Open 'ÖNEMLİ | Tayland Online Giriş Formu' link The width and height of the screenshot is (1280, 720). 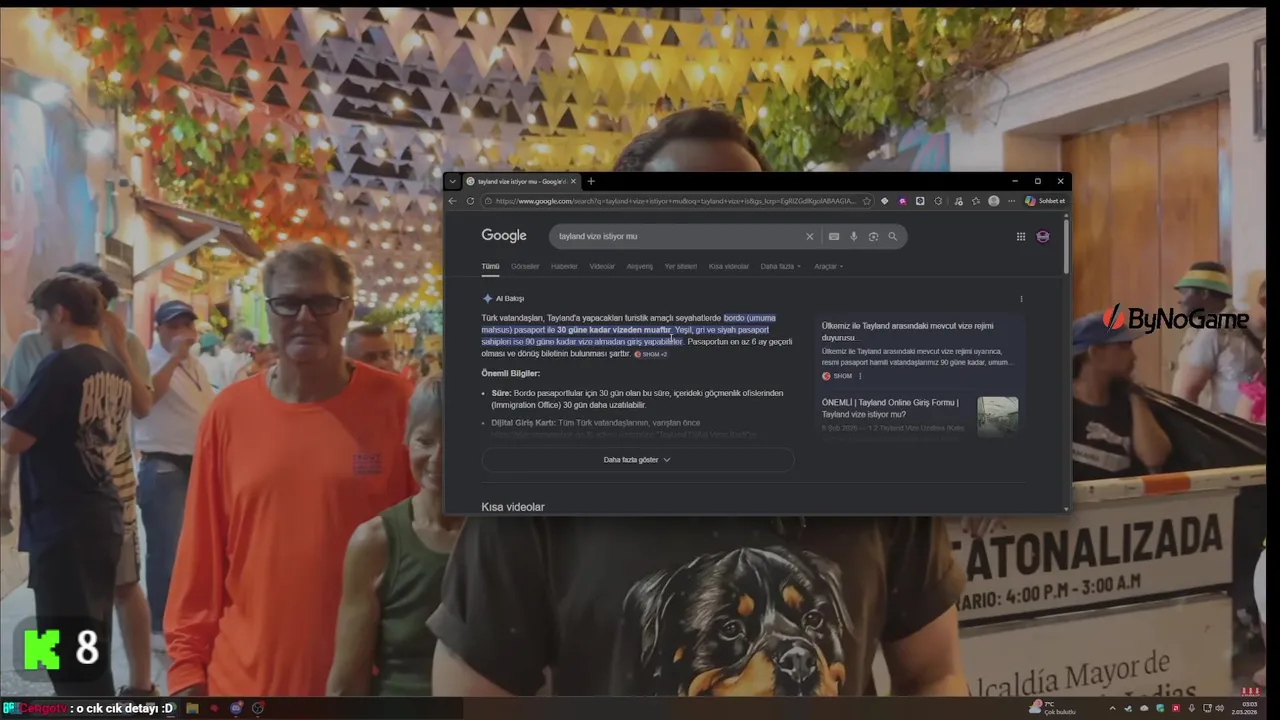tap(890, 408)
